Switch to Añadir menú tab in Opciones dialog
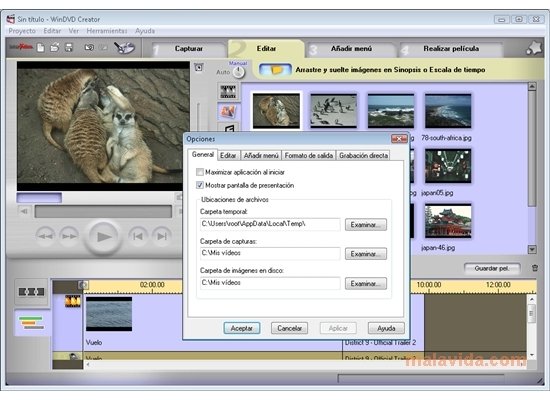The width and height of the screenshot is (550, 400). [261, 155]
